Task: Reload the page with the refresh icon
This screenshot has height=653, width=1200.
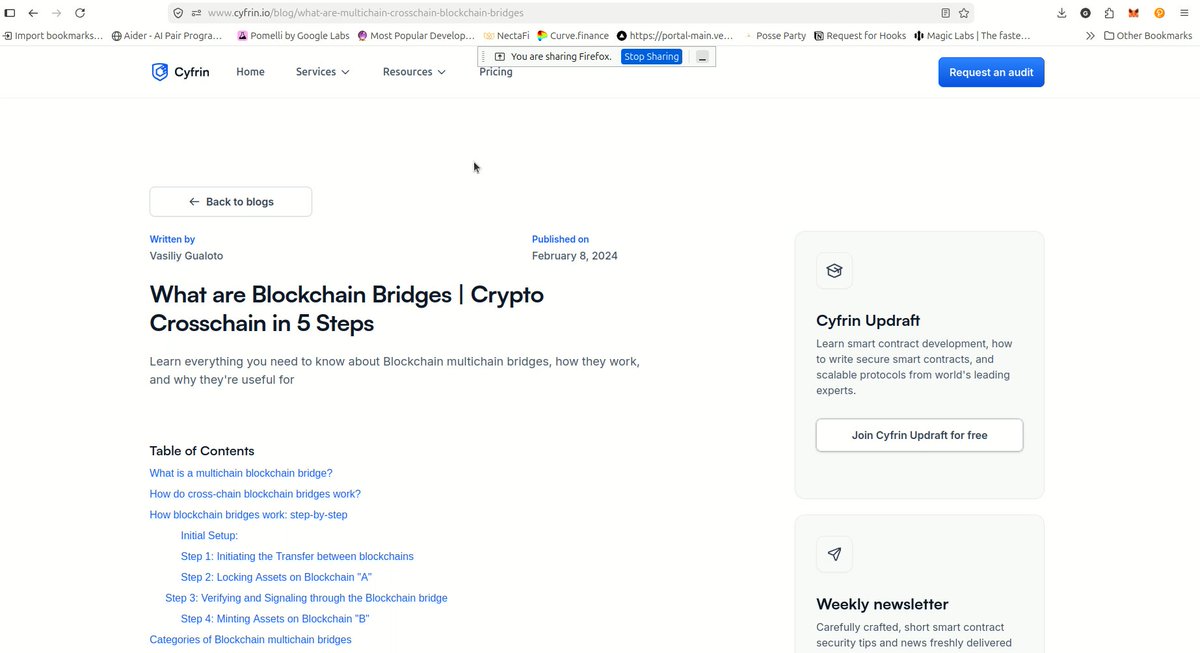Action: coord(80,13)
